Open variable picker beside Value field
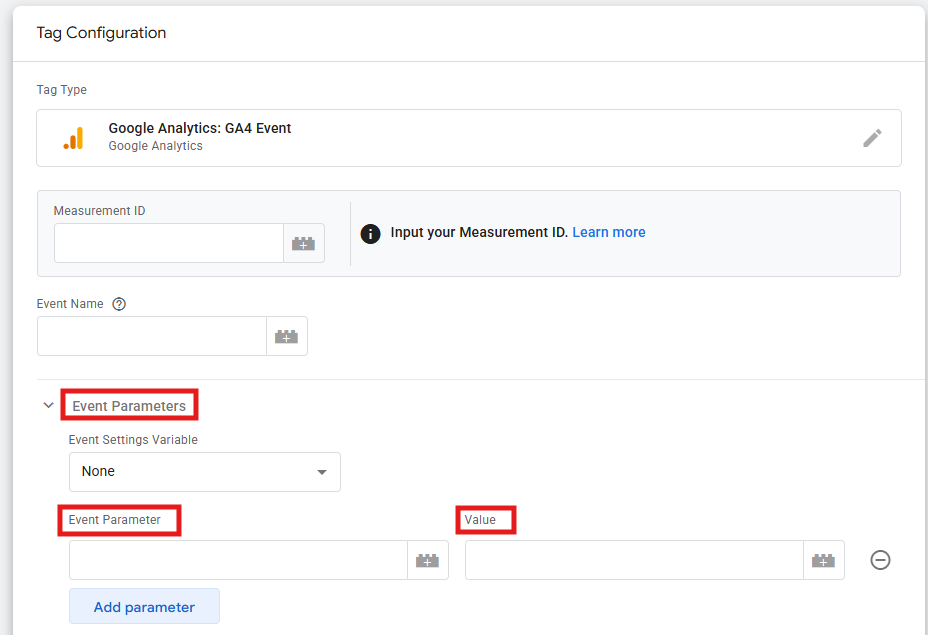The image size is (928, 635). pos(823,560)
